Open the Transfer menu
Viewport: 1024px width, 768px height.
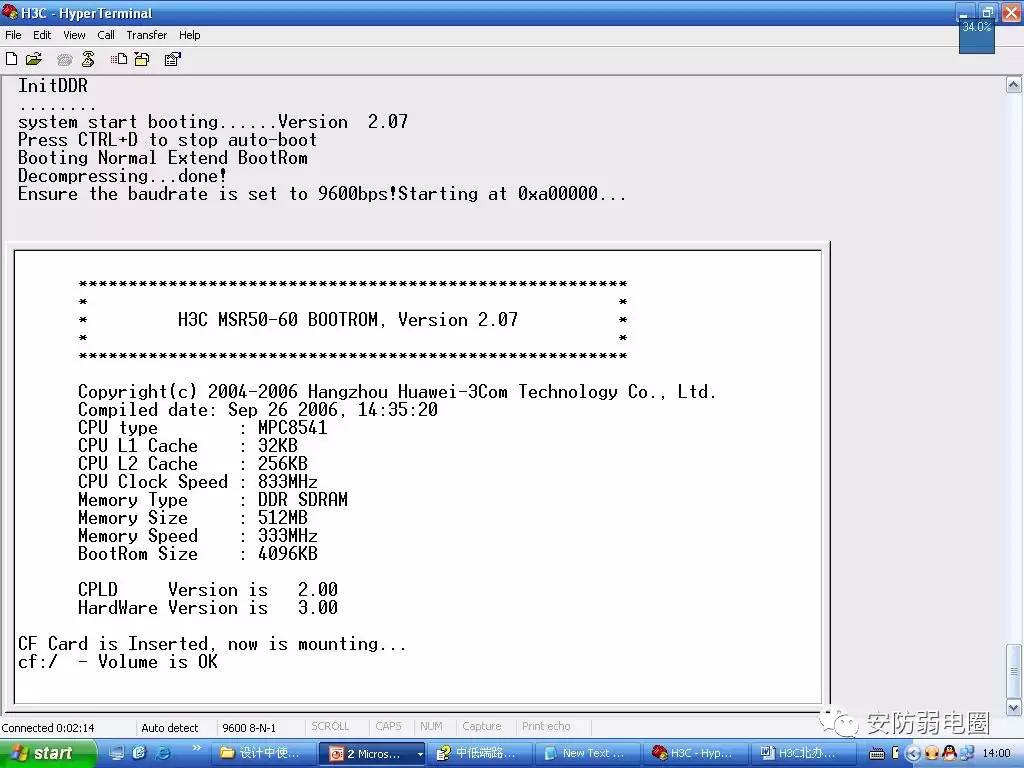tap(146, 35)
